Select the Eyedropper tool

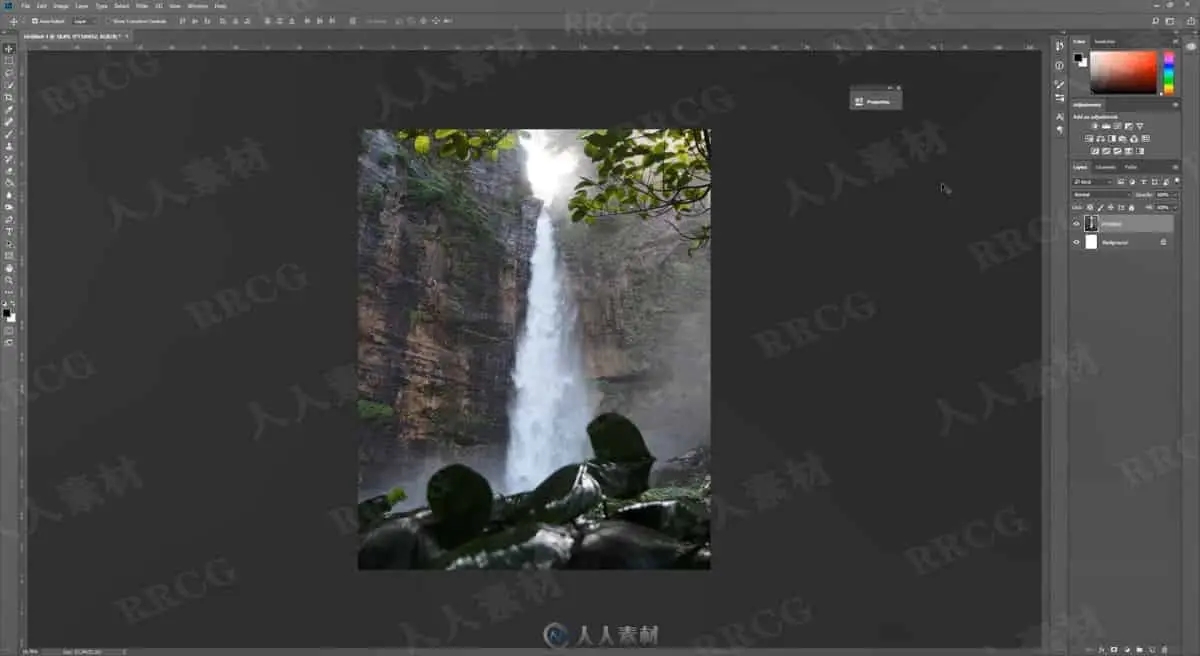click(x=9, y=109)
